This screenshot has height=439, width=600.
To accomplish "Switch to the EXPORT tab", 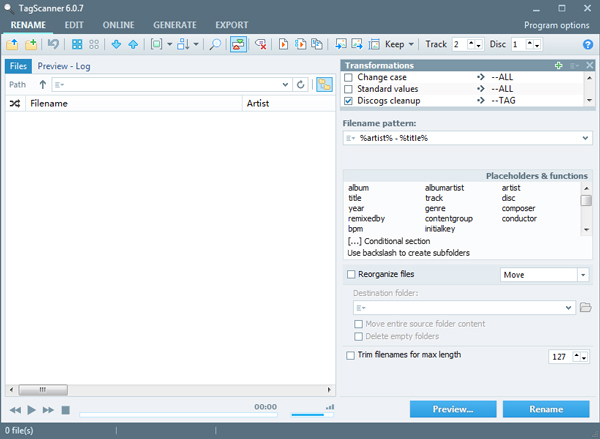I will click(232, 25).
